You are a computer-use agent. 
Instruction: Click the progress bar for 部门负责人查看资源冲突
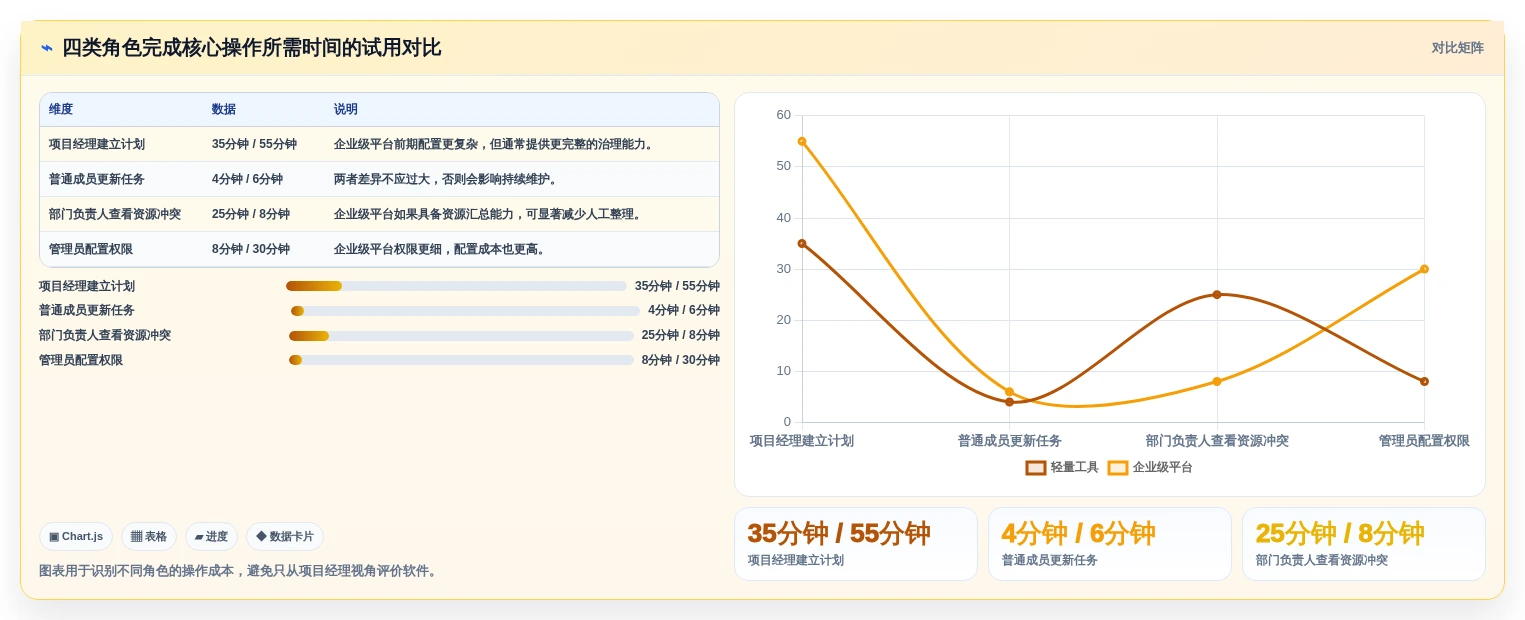click(x=461, y=336)
